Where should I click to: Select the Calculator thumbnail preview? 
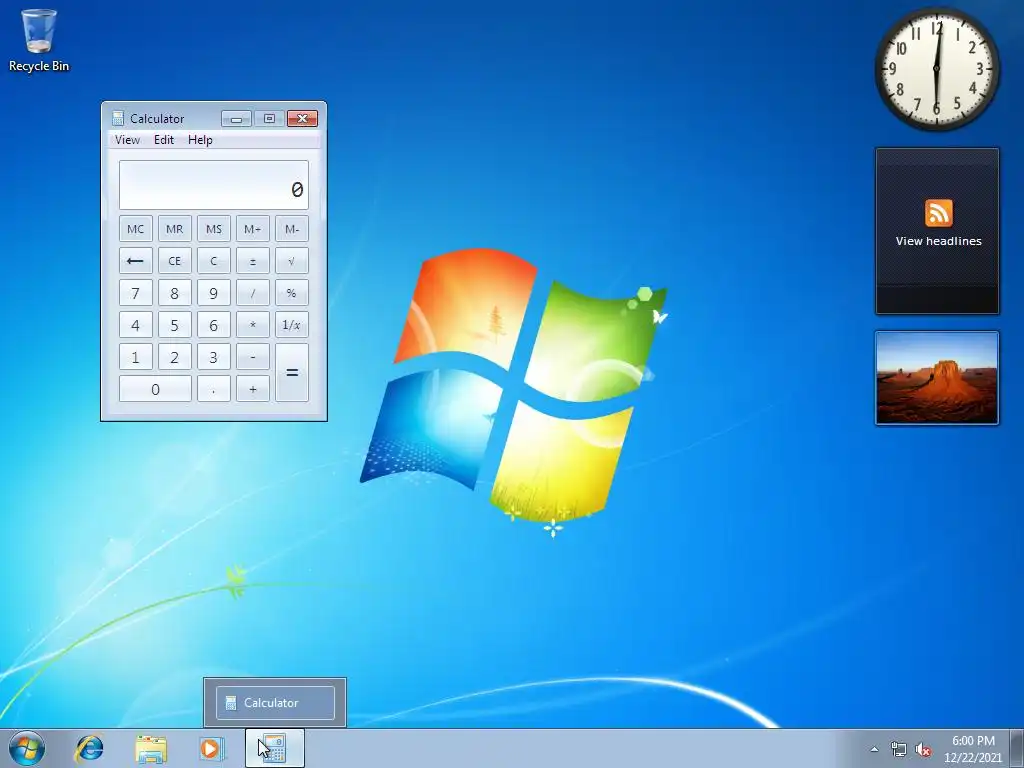(275, 703)
